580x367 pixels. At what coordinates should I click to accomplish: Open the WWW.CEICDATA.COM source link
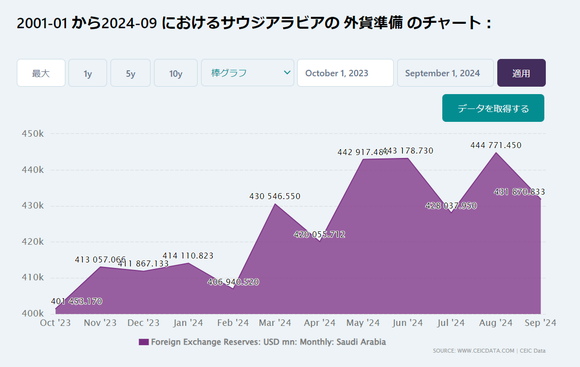(486, 351)
